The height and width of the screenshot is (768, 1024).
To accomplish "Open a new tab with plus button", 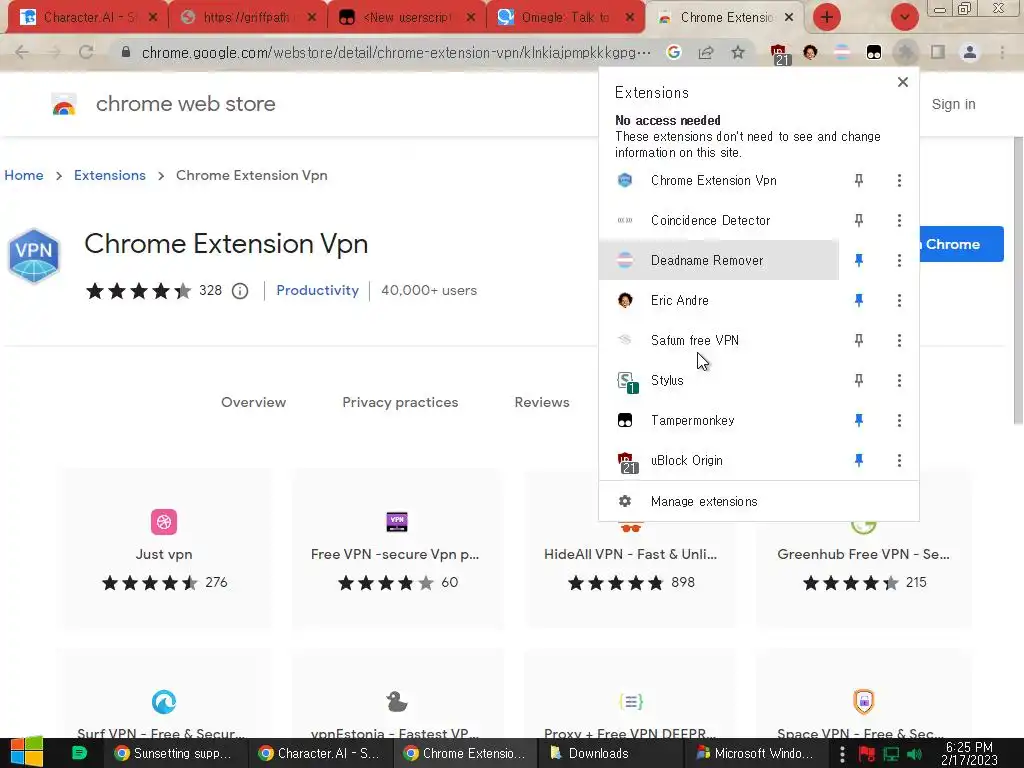I will [827, 17].
